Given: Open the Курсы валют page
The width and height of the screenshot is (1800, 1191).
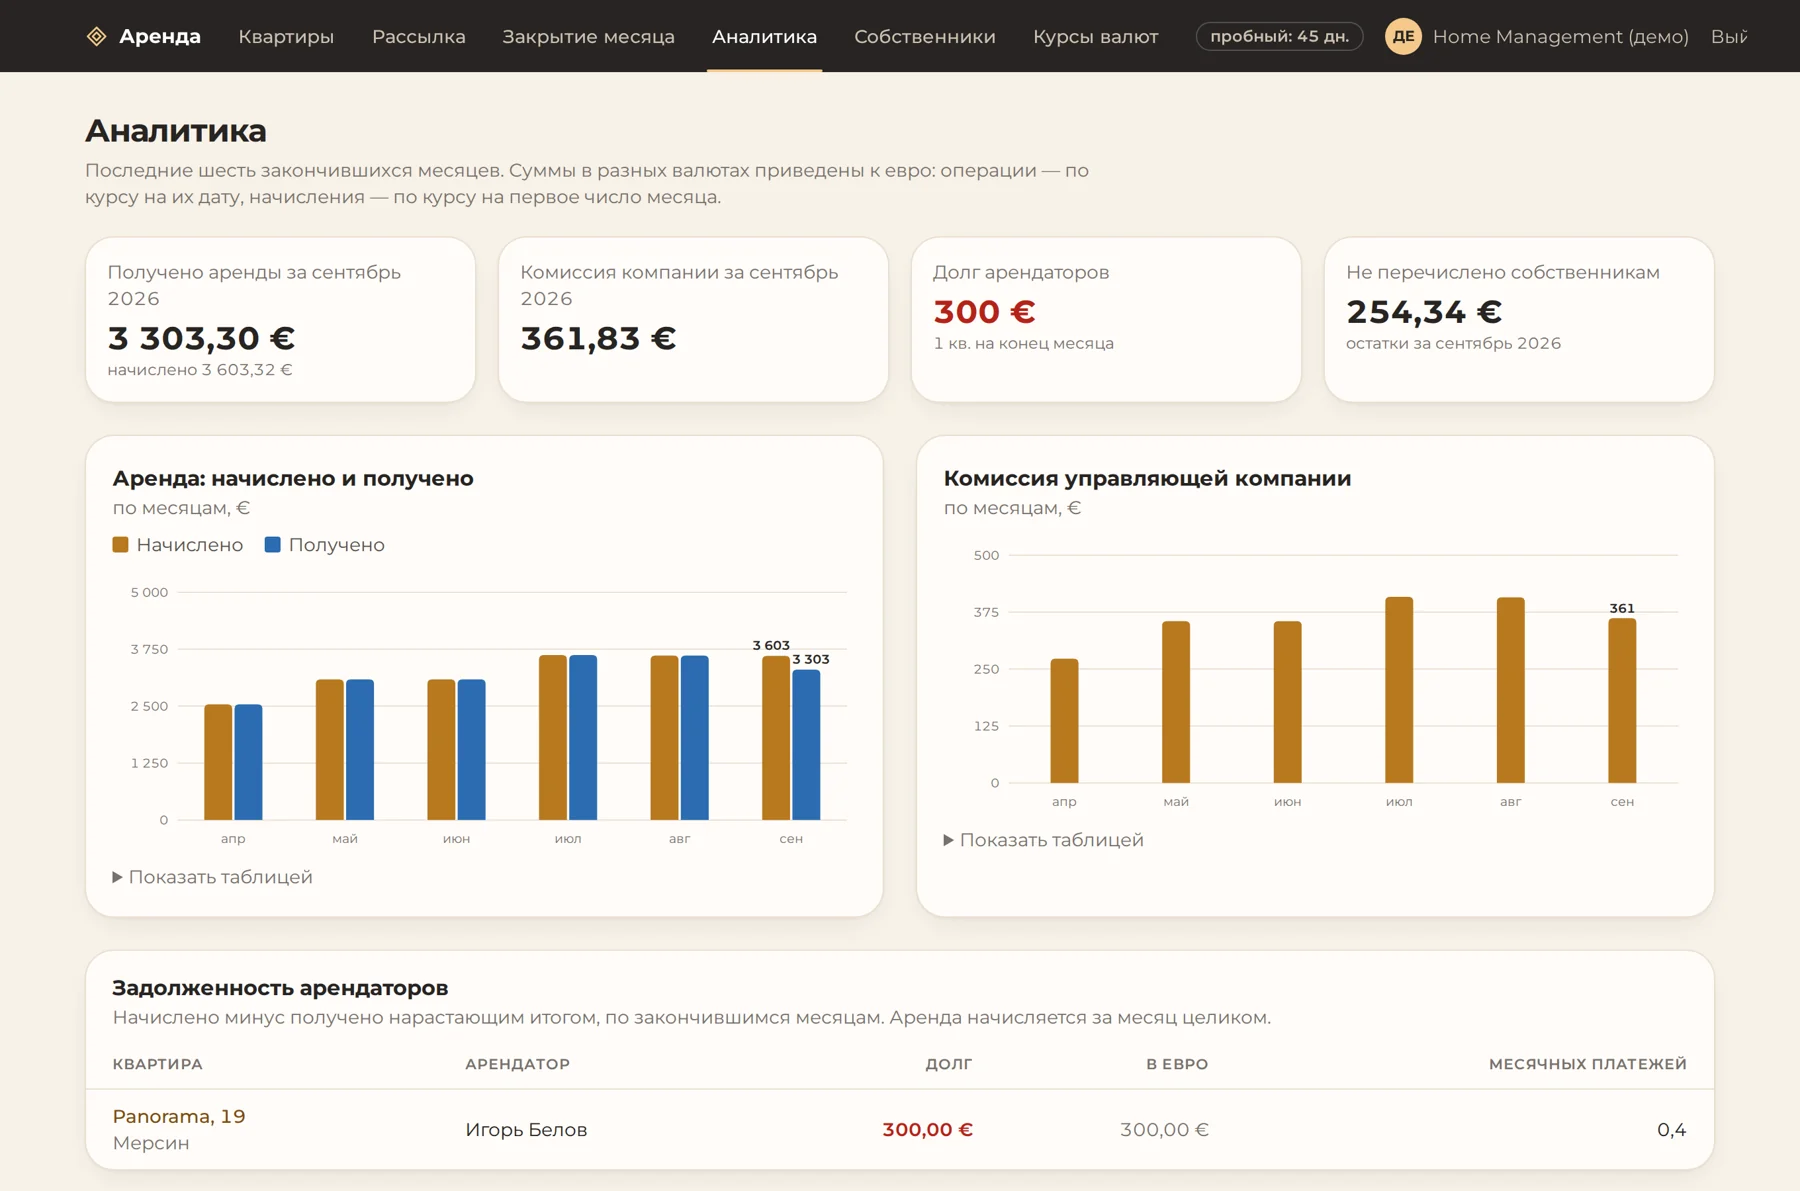Looking at the screenshot, I should 1095,37.
